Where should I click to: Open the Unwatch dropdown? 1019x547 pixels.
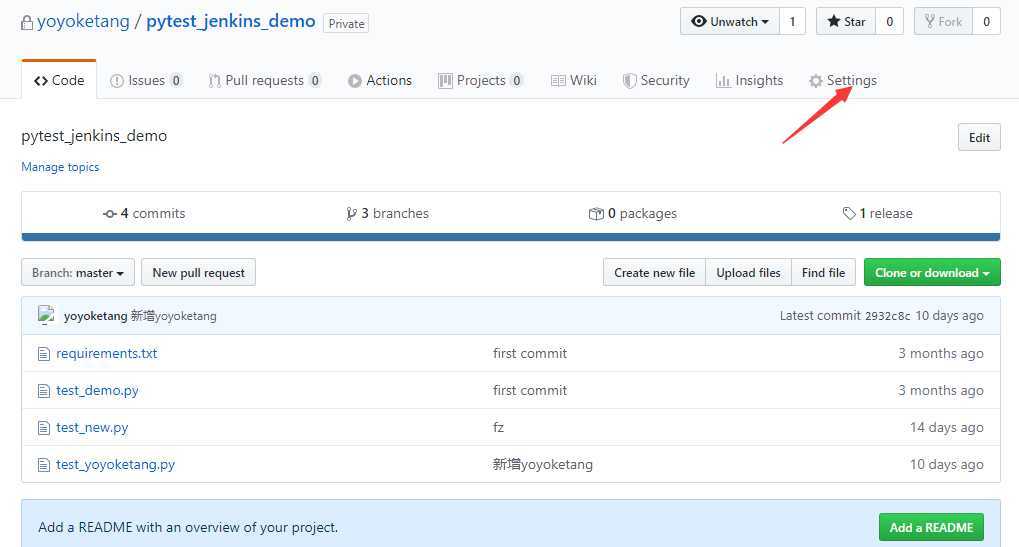[x=730, y=21]
